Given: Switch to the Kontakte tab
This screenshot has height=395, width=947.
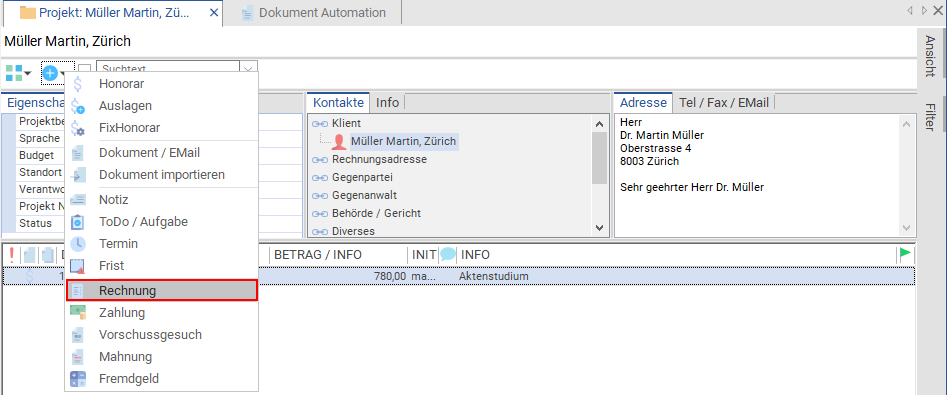Looking at the screenshot, I should 338,103.
